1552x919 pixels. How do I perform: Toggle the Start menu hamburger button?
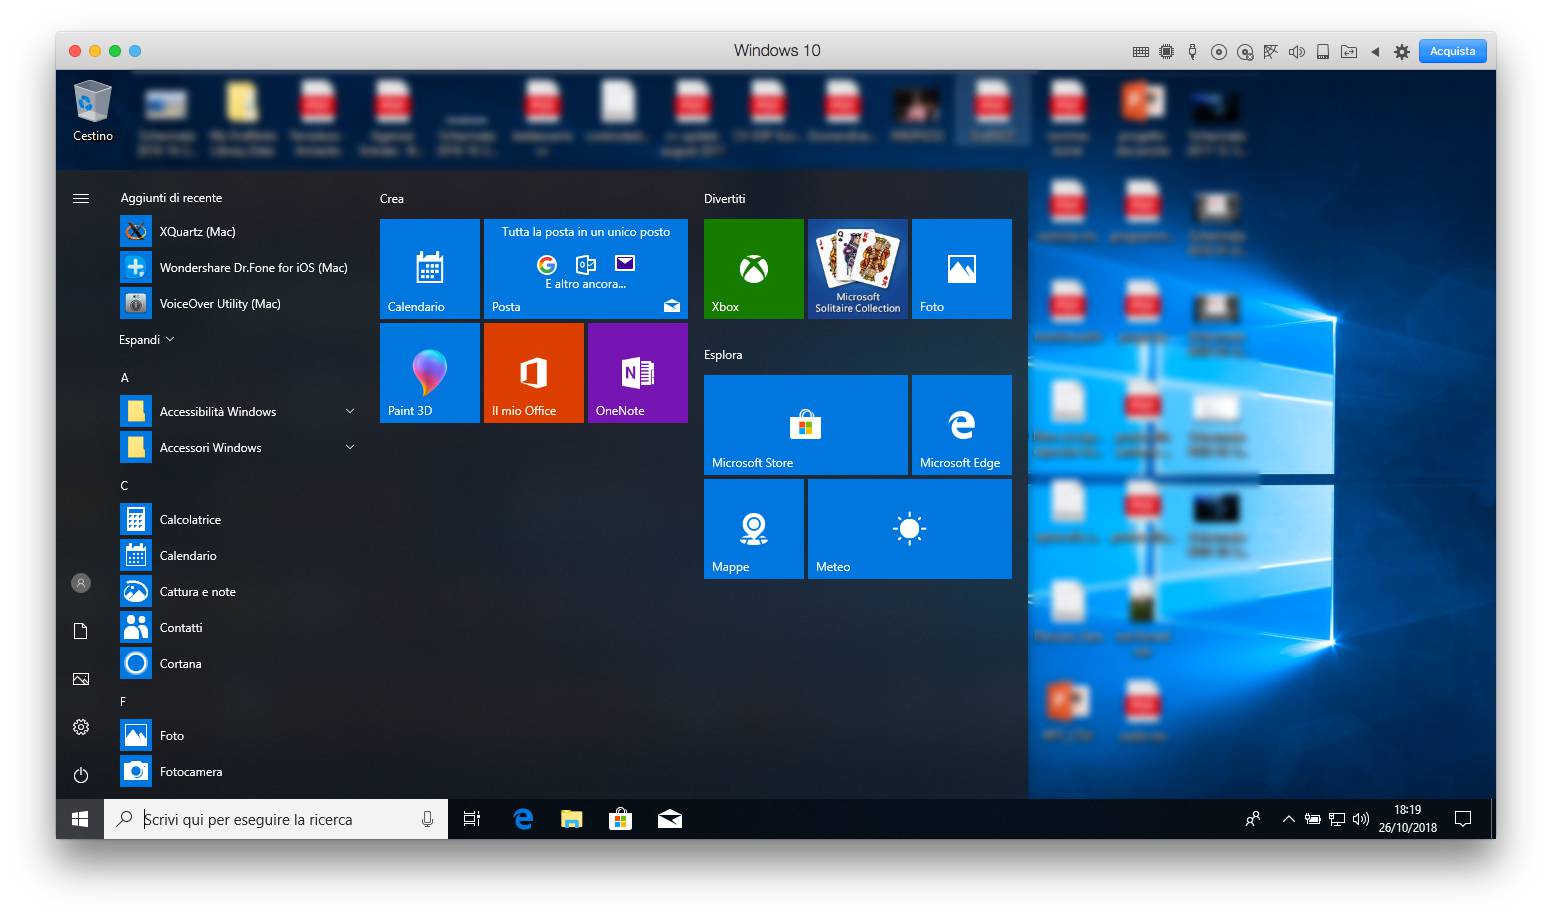coord(81,198)
